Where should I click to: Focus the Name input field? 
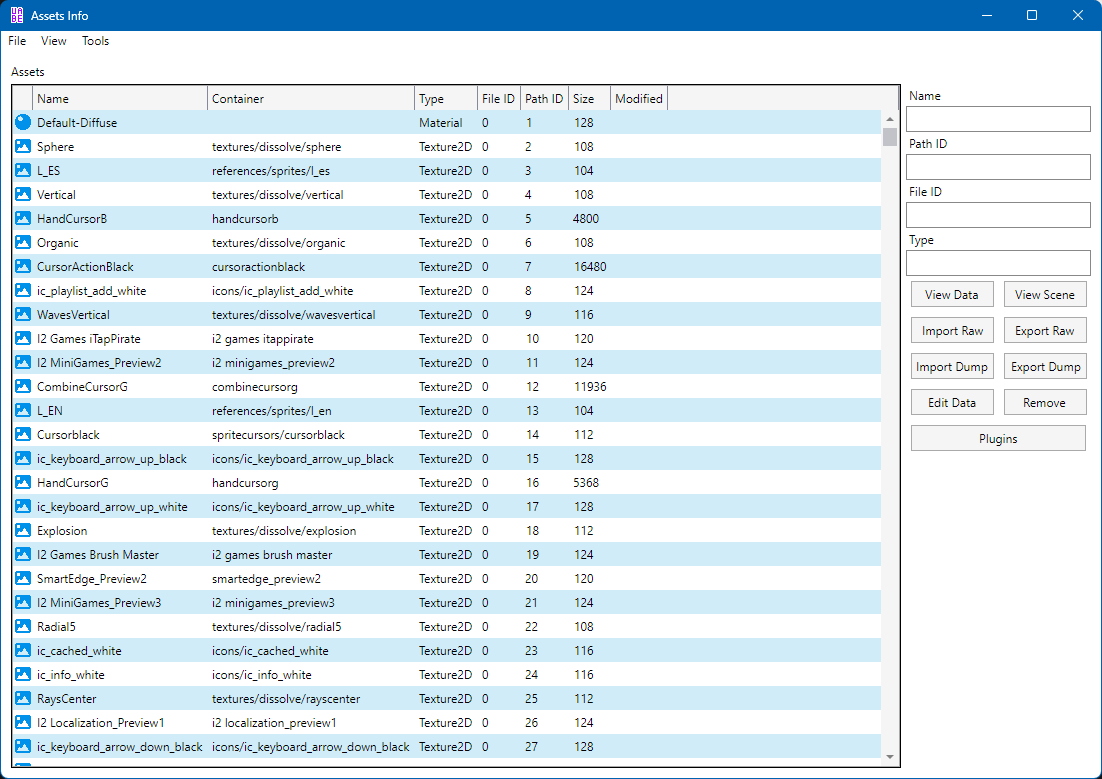pyautogui.click(x=998, y=119)
